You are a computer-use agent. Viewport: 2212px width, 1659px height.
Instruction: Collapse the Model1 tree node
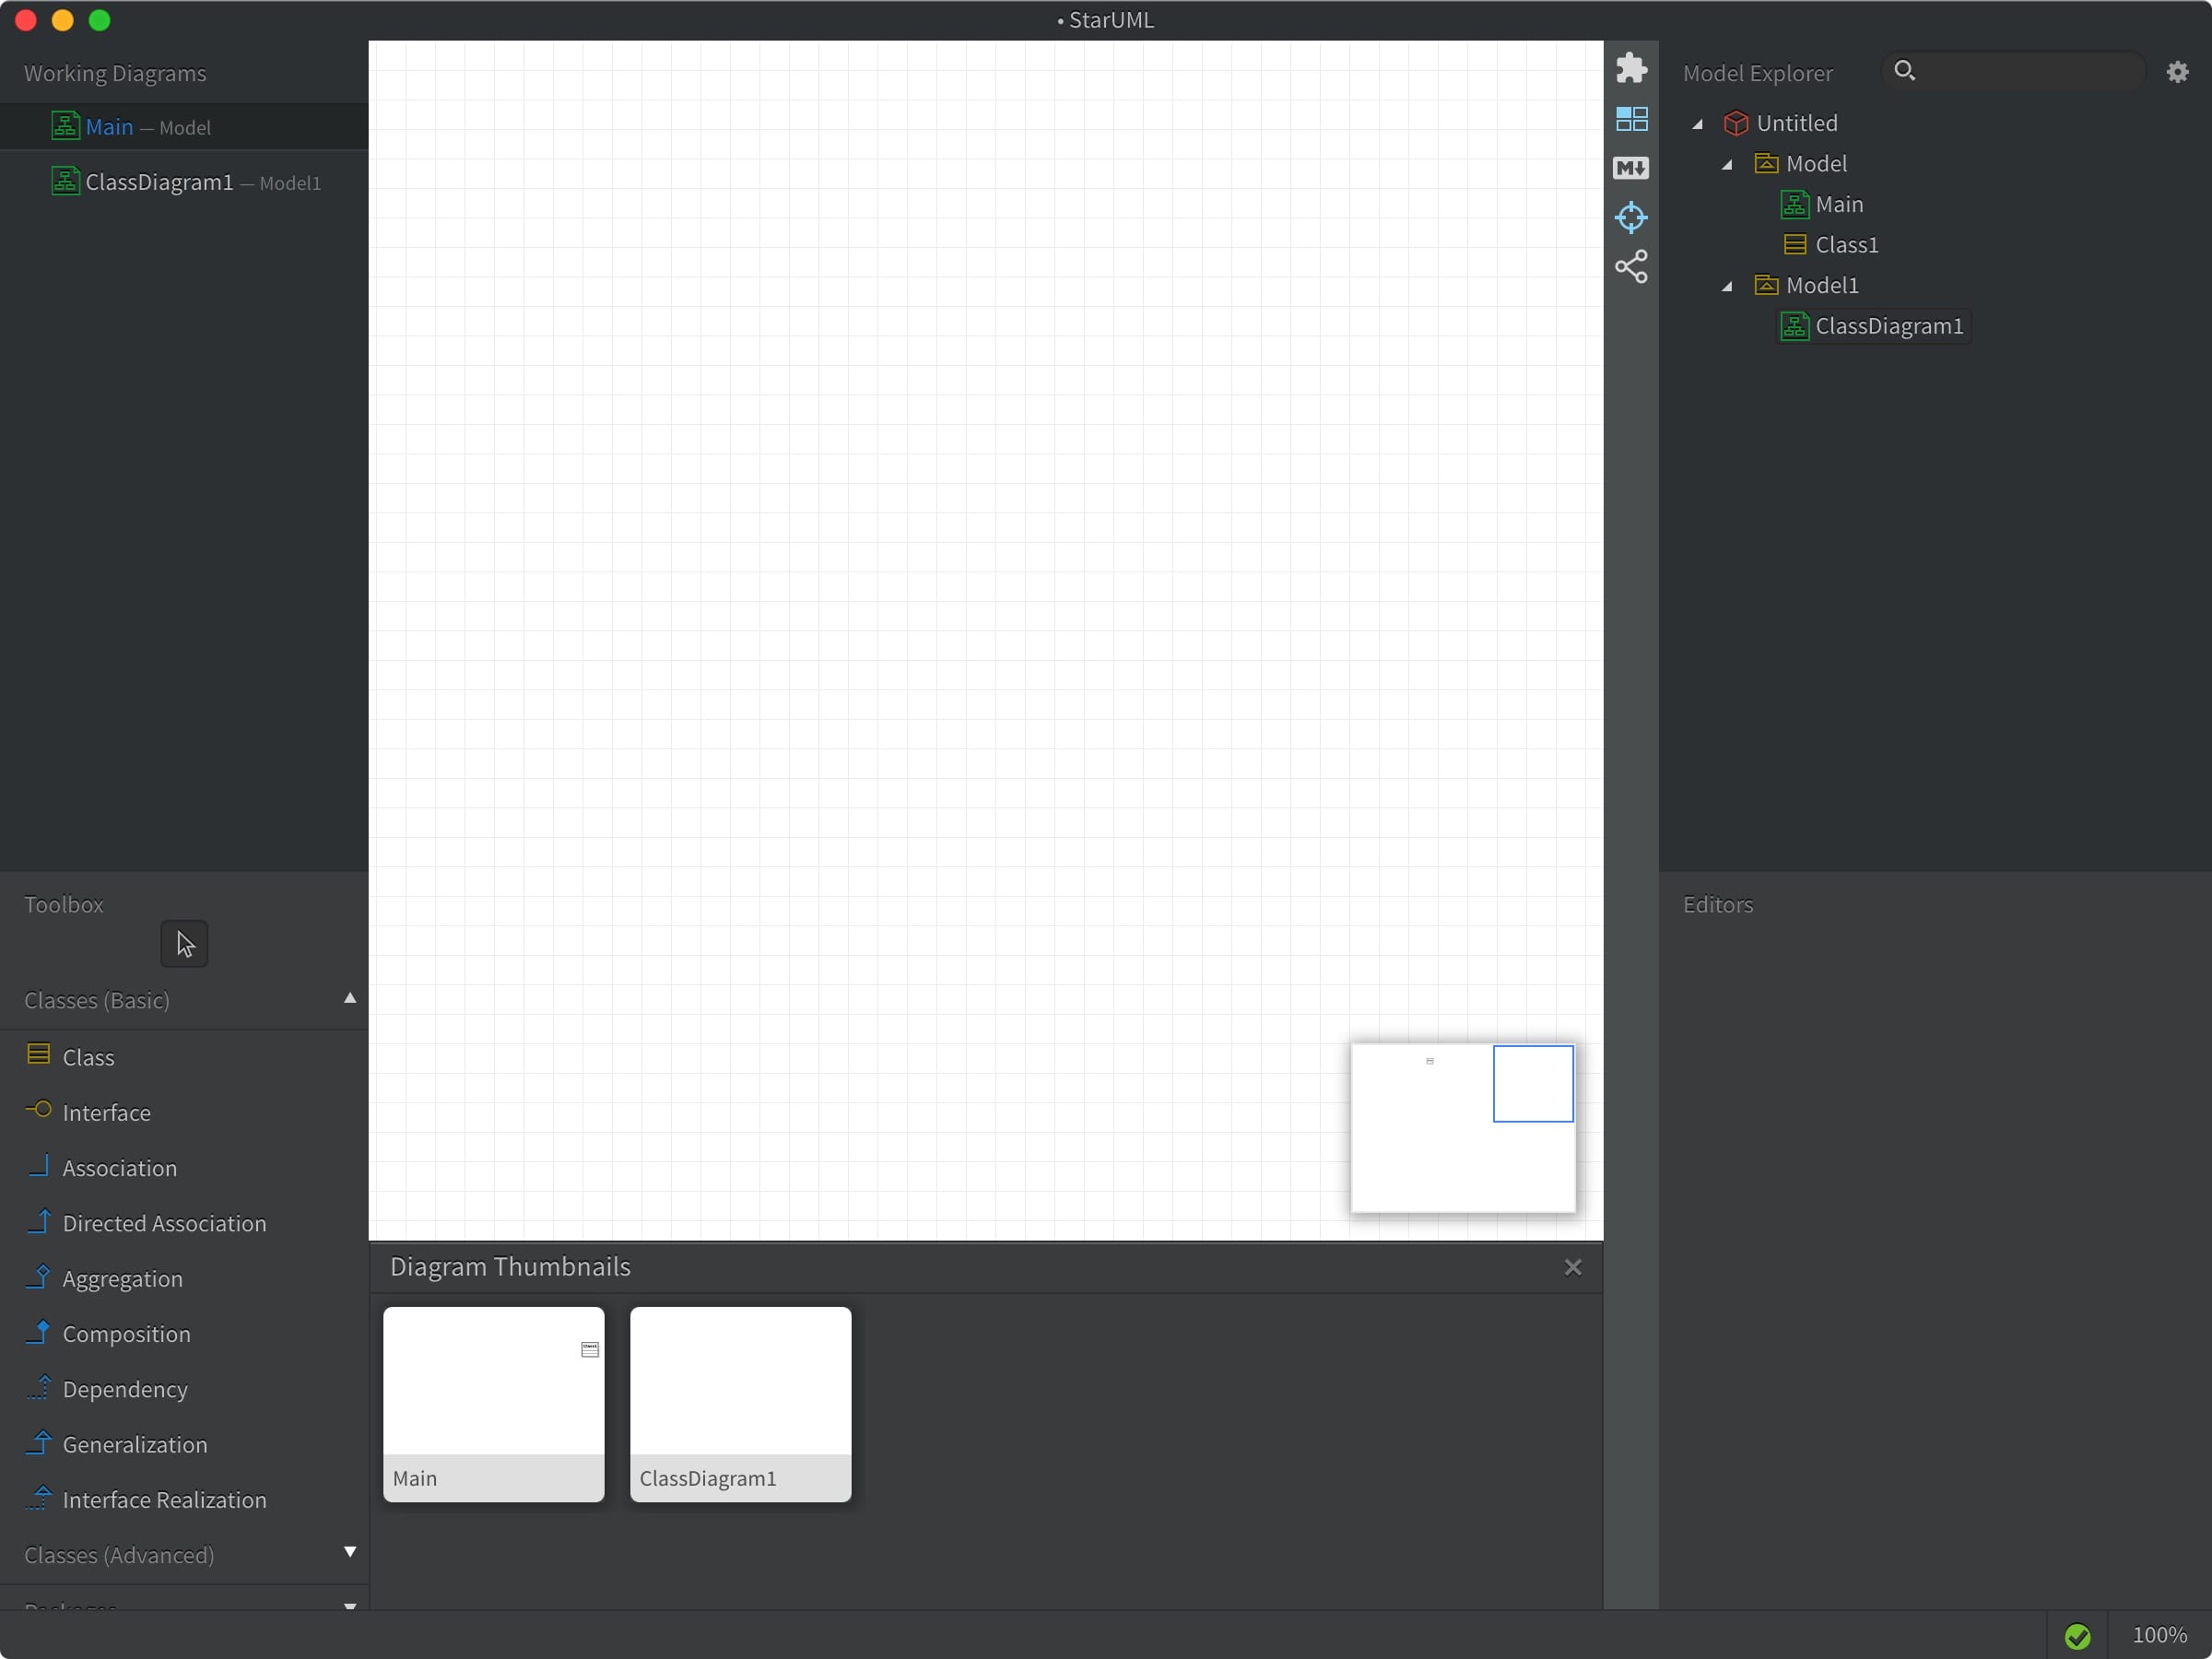click(x=1727, y=286)
